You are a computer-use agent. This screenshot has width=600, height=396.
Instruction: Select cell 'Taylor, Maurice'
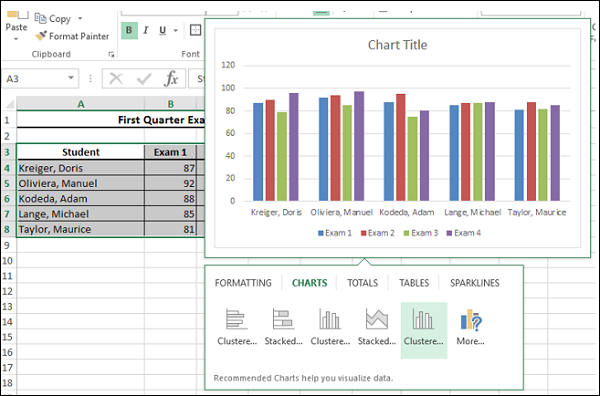click(x=80, y=229)
